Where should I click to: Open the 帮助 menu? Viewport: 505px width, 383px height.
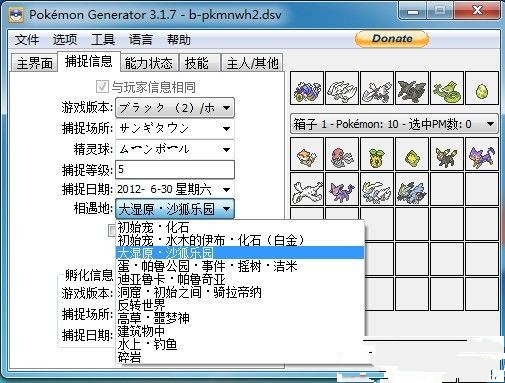click(x=179, y=40)
